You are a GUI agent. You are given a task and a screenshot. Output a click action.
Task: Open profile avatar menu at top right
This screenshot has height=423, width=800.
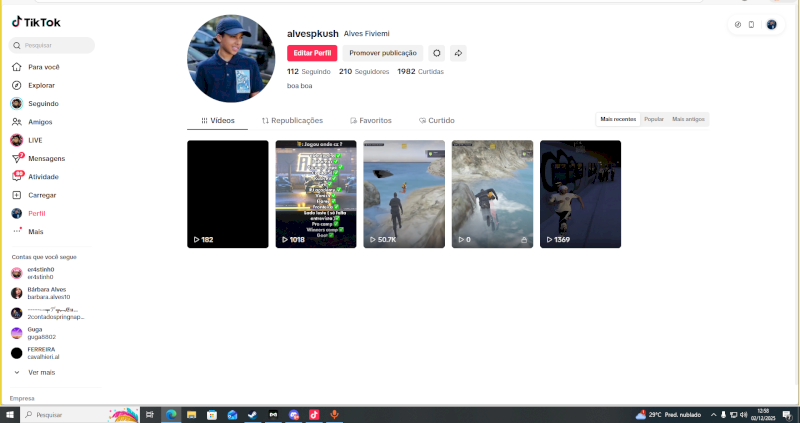[772, 25]
